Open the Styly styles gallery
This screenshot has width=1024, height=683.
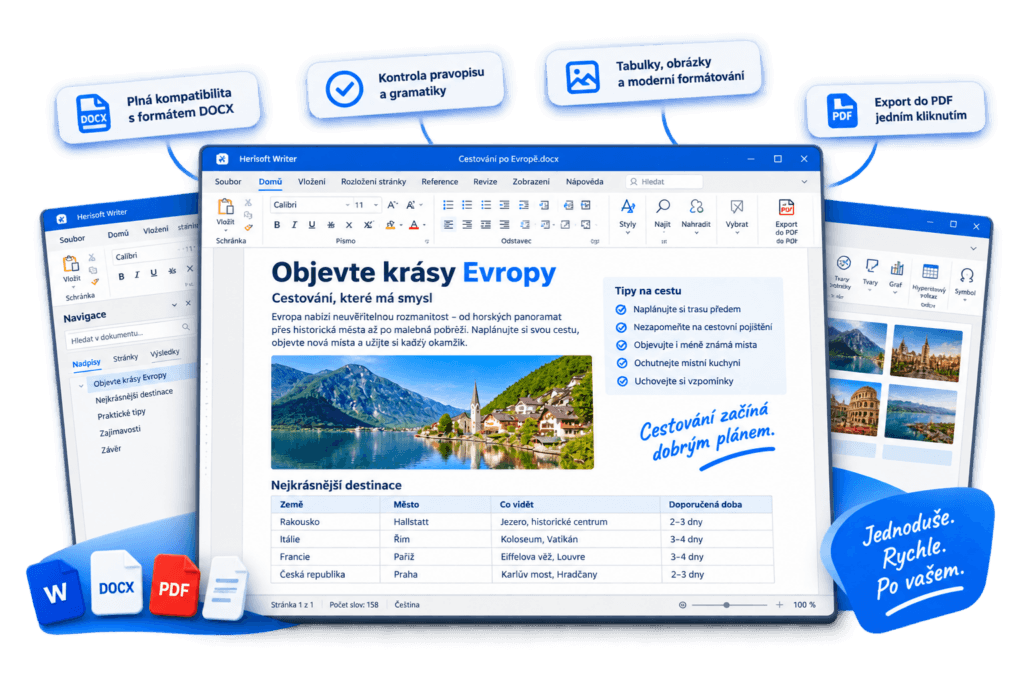point(628,214)
